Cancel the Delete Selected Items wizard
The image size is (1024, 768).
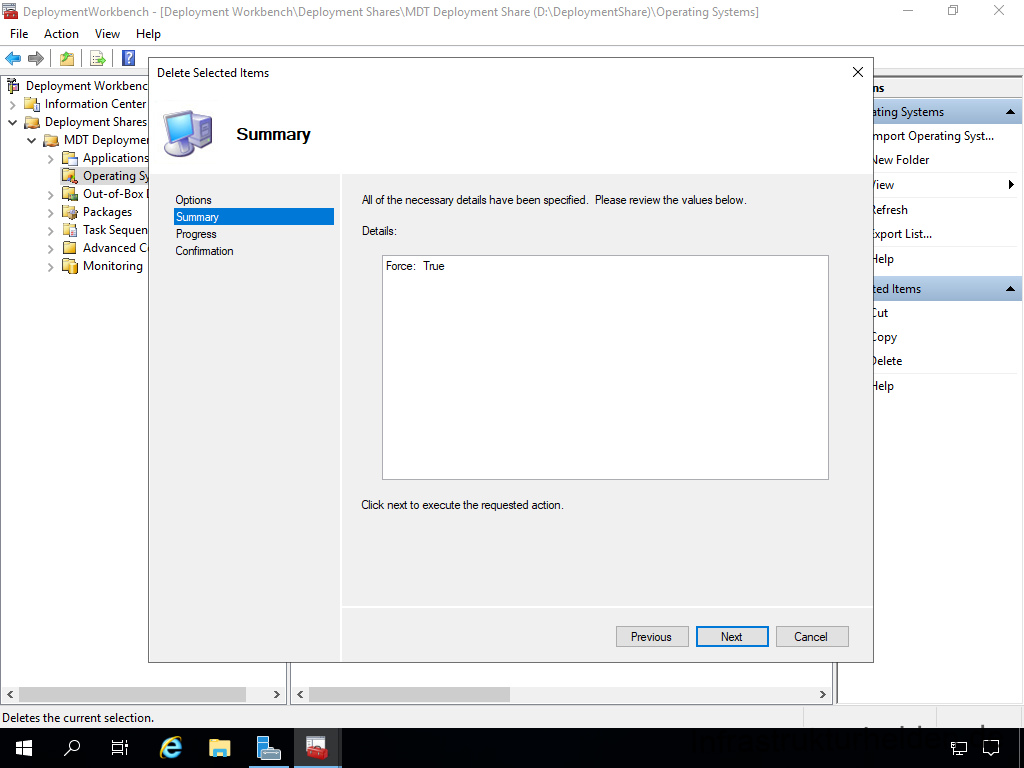pyautogui.click(x=812, y=637)
